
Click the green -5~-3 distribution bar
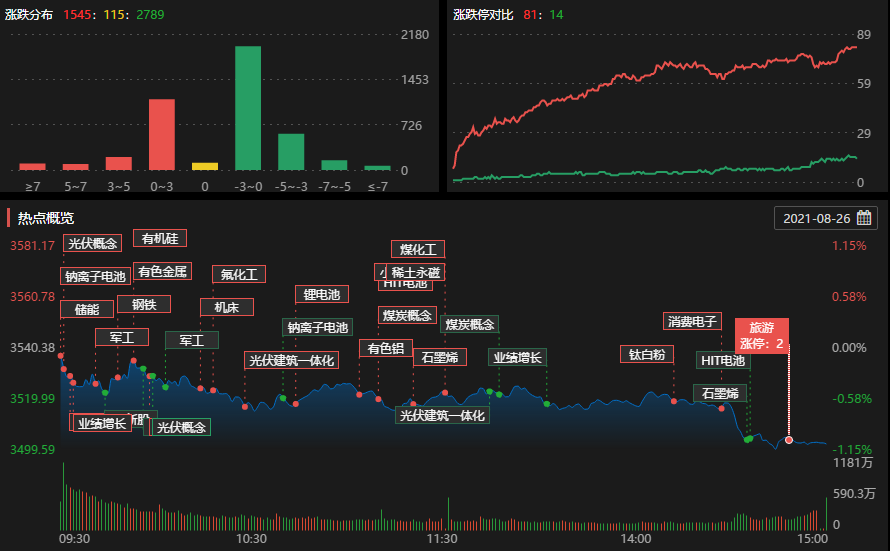click(x=291, y=151)
